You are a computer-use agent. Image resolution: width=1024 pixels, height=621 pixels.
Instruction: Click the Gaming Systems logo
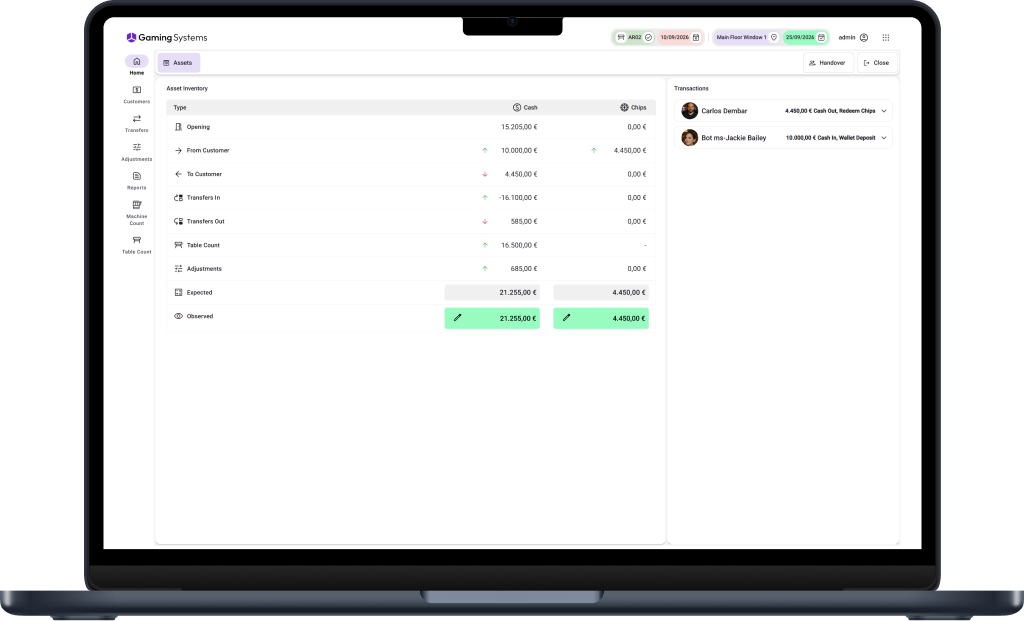tap(167, 38)
